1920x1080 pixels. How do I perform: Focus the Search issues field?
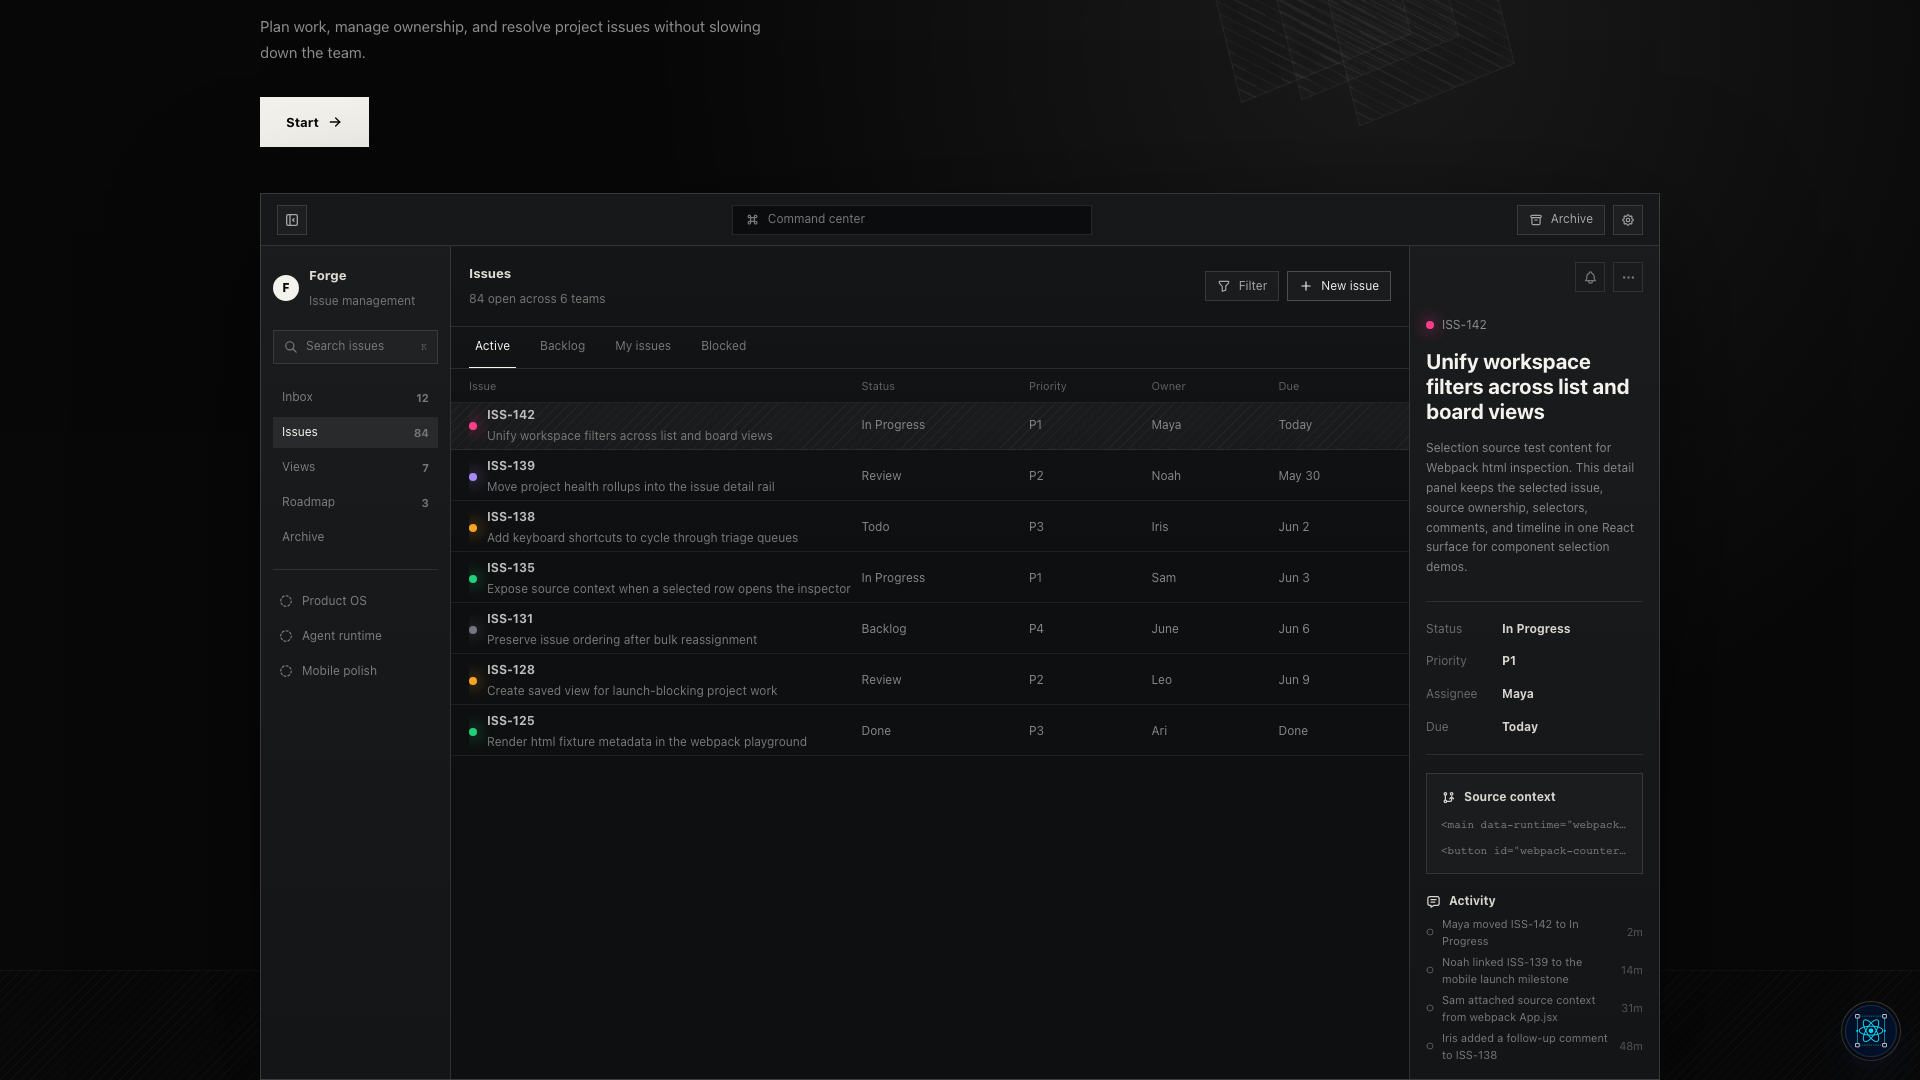coord(355,347)
